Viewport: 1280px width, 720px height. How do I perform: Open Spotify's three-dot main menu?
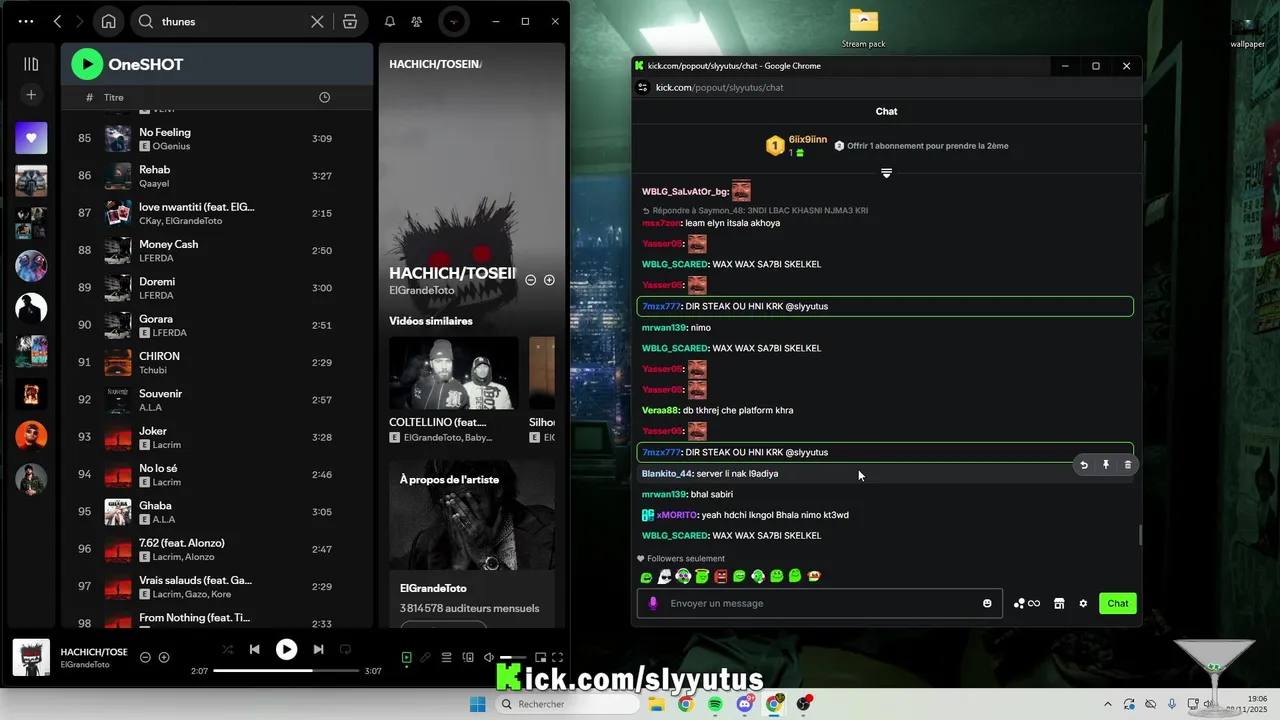click(x=26, y=21)
